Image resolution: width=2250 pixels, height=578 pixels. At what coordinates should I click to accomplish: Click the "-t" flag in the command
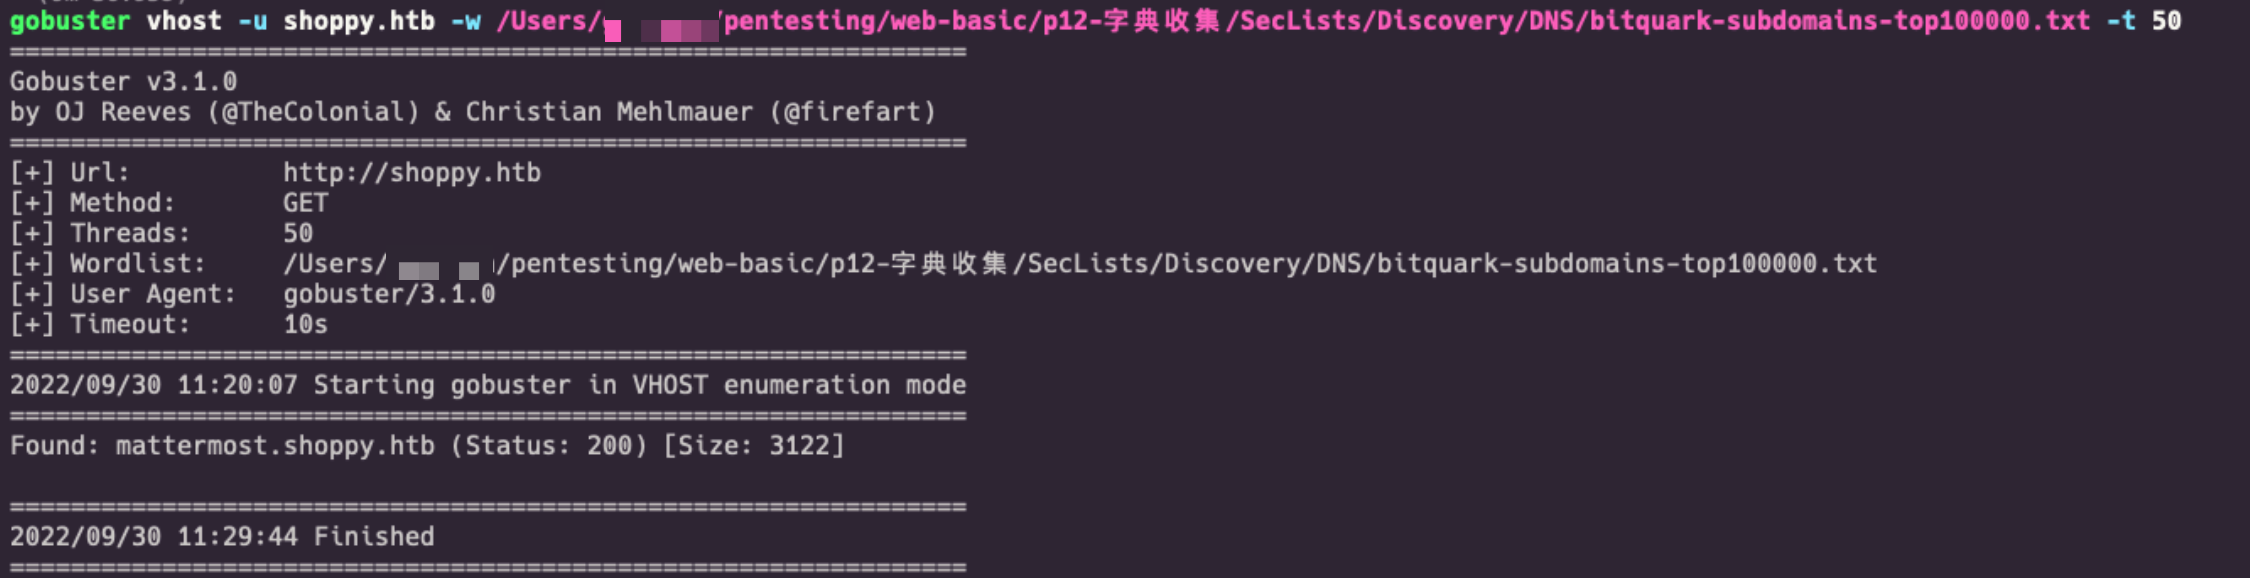2120,21
